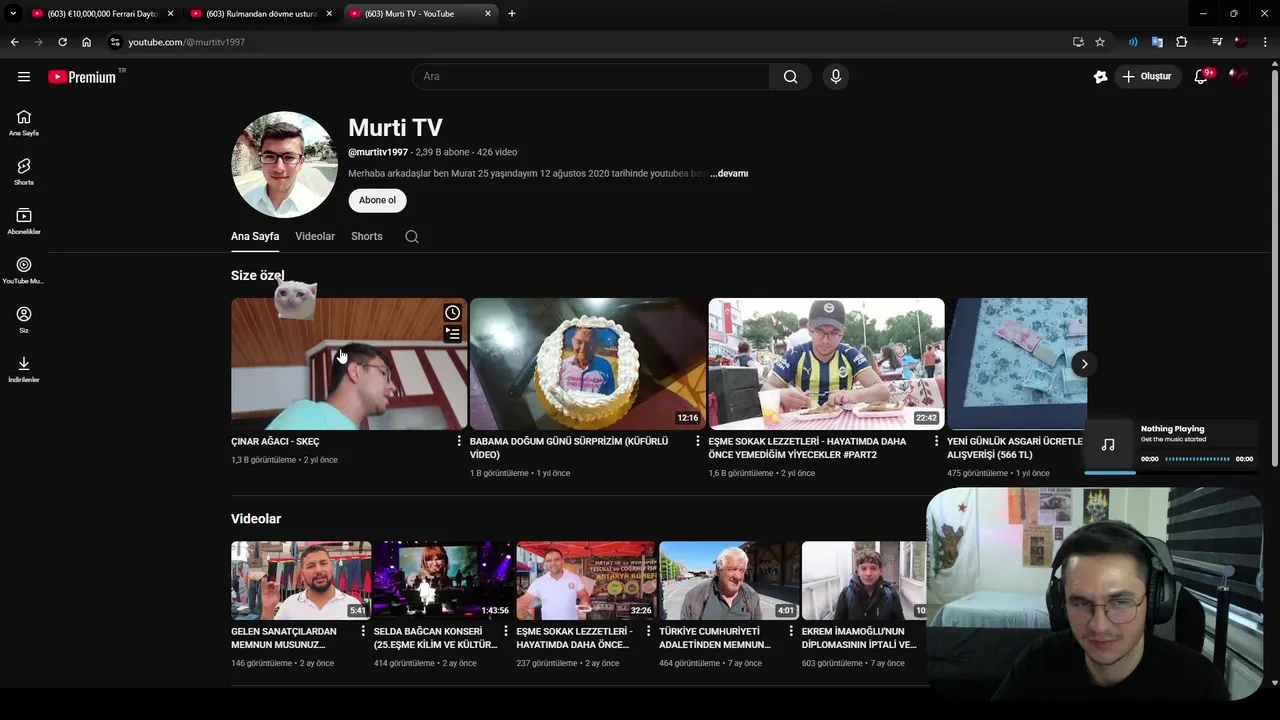This screenshot has height=720, width=1280.
Task: Add ÇINAR AĞACI video to queue
Action: tap(453, 334)
